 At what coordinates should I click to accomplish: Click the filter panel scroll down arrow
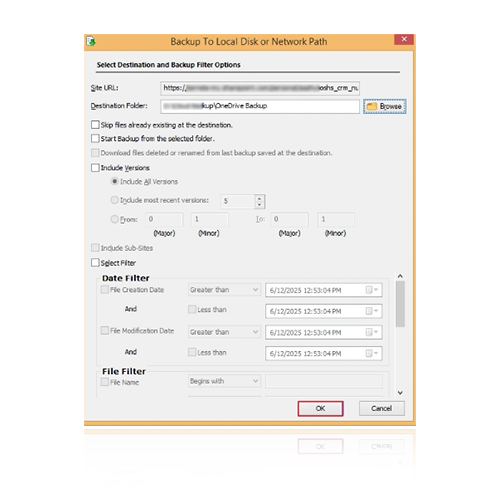(400, 393)
